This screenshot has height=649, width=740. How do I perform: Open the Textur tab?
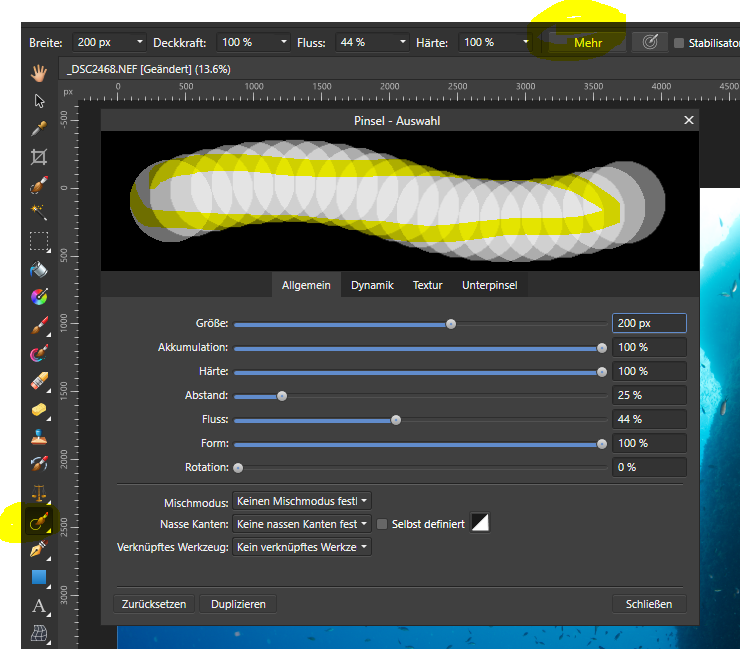point(427,285)
